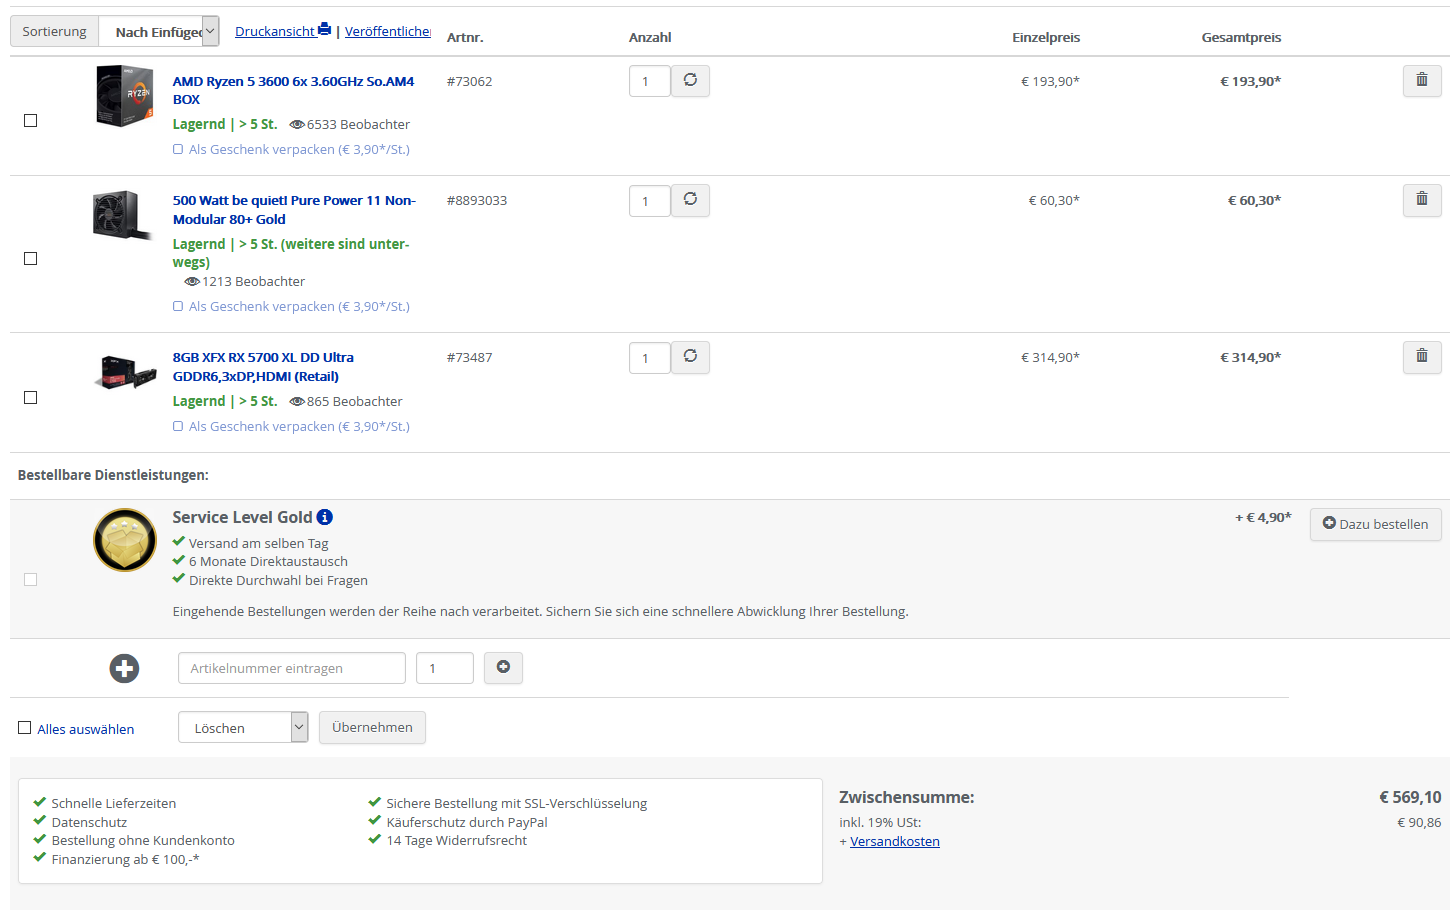Image resolution: width=1454 pixels, height=912 pixels.
Task: Click Dazu bestellen for Service Level Gold
Action: pos(1375,524)
